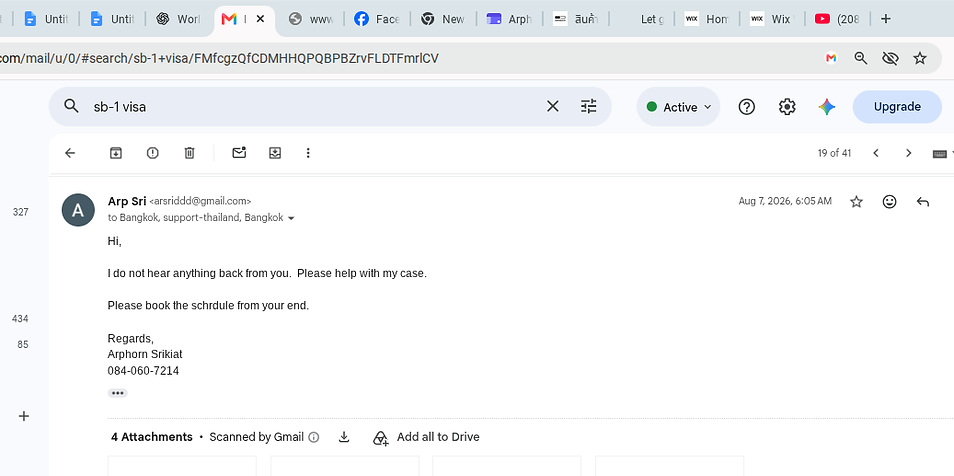View Scanned by Gmail info icon

pyautogui.click(x=314, y=437)
